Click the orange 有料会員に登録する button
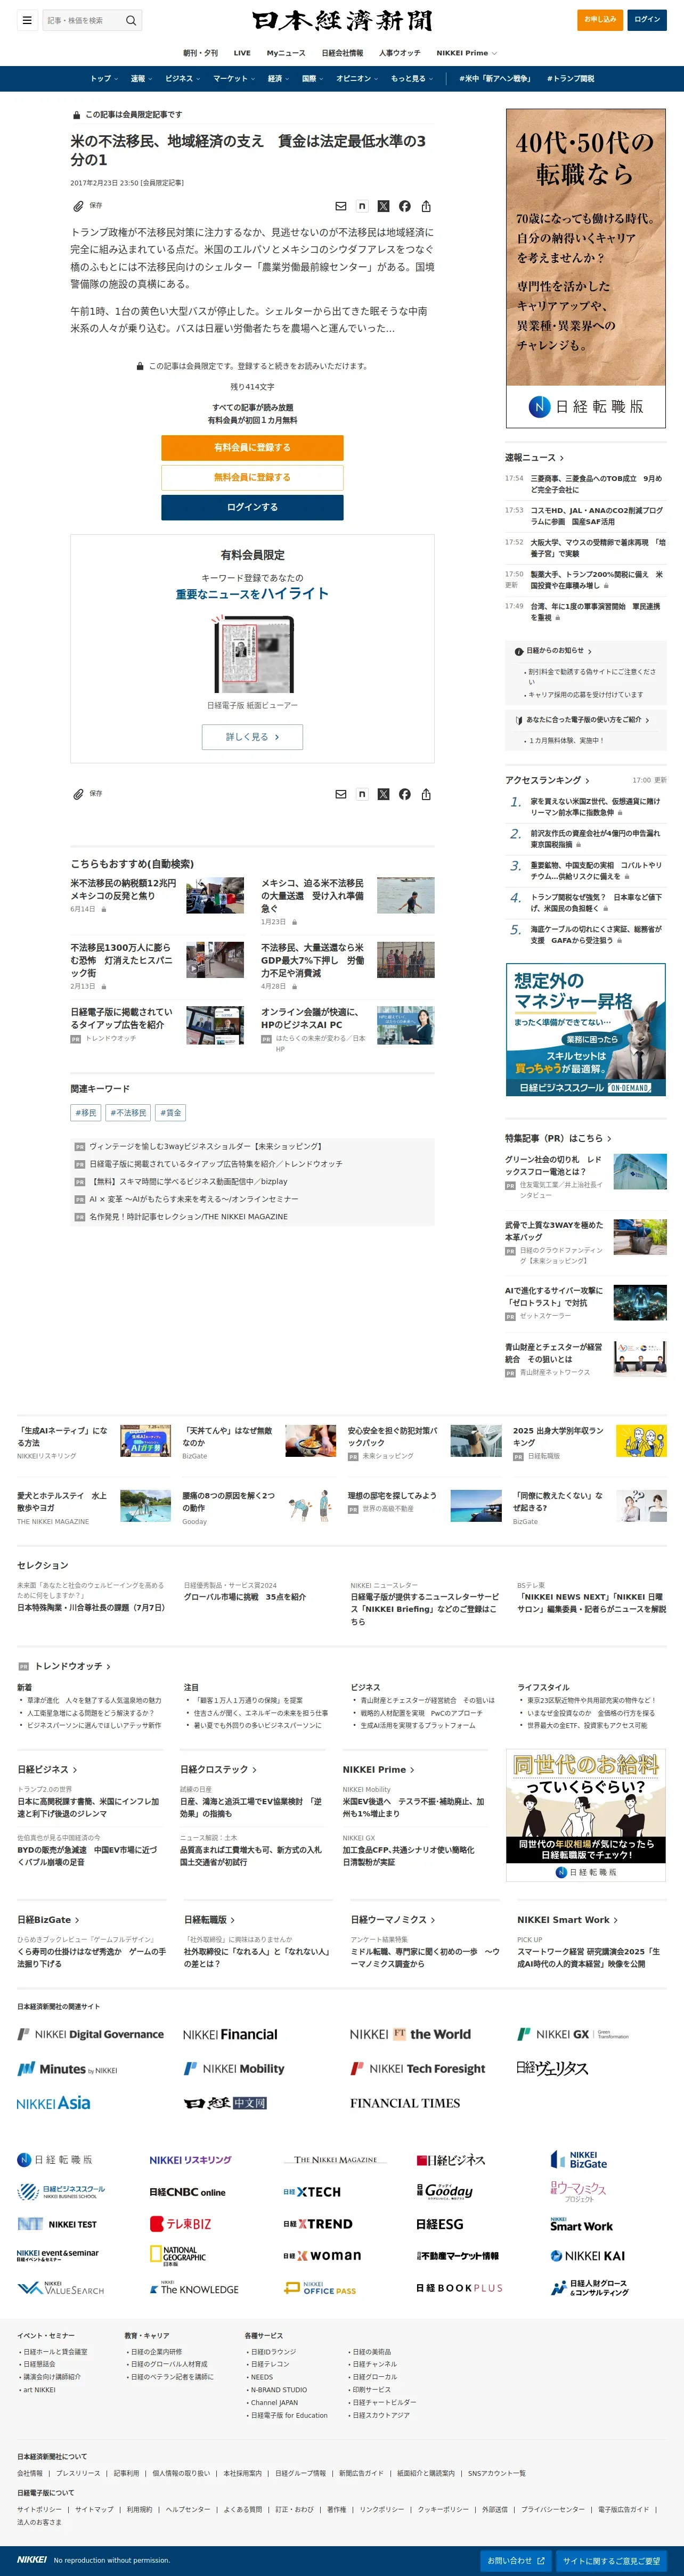 252,447
